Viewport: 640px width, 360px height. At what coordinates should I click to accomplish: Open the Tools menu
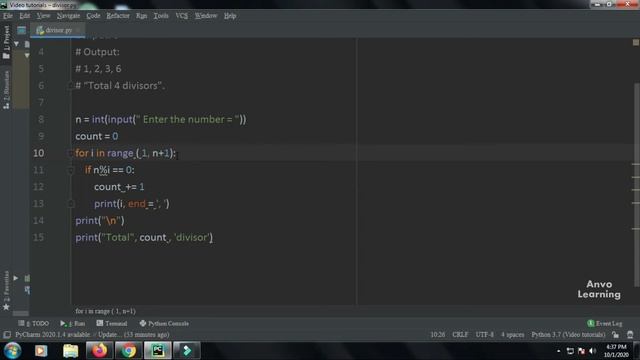(x=161, y=16)
